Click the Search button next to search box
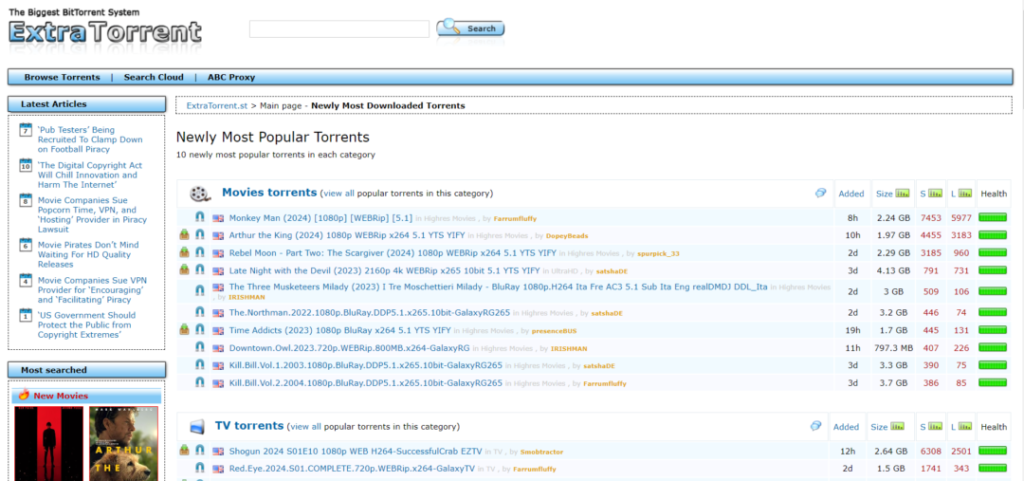This screenshot has width=1024, height=481. click(470, 28)
